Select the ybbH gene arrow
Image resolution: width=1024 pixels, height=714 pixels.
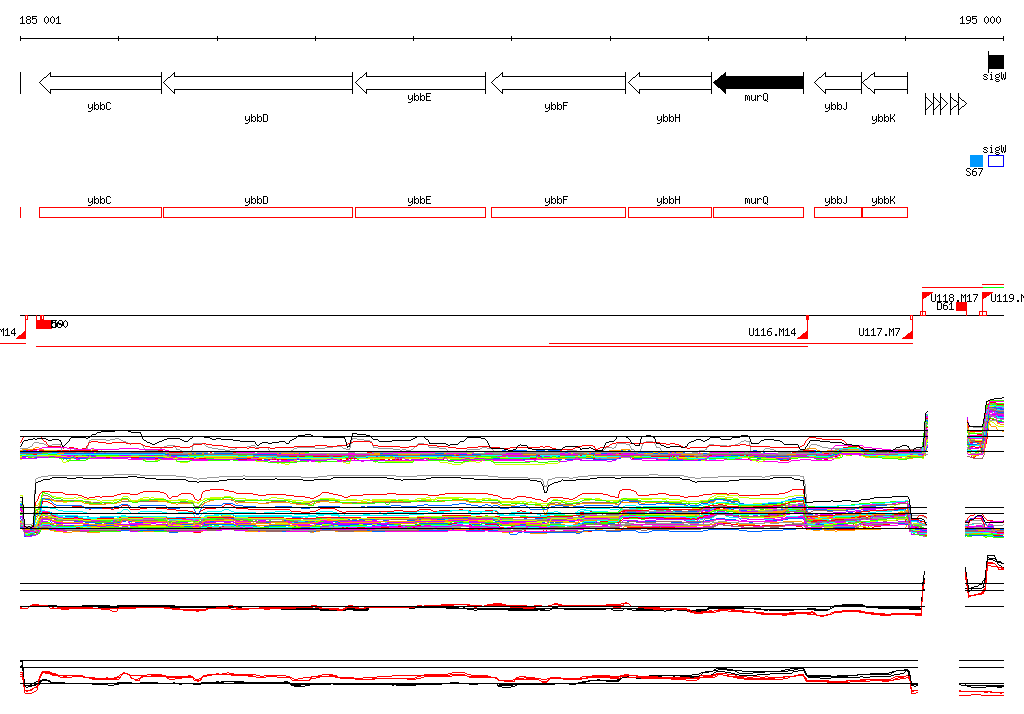669,84
